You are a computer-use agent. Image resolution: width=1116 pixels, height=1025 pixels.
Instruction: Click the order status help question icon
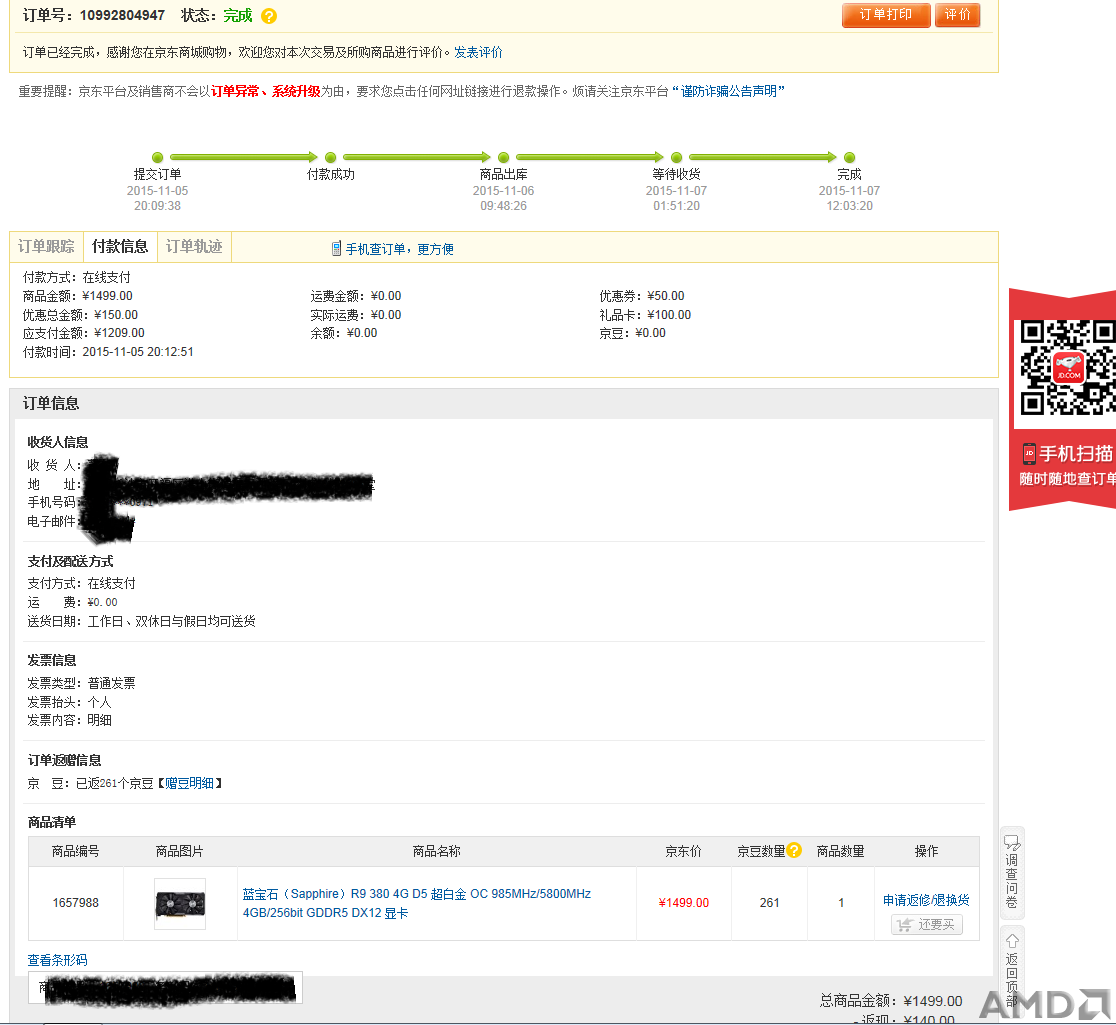coord(269,16)
